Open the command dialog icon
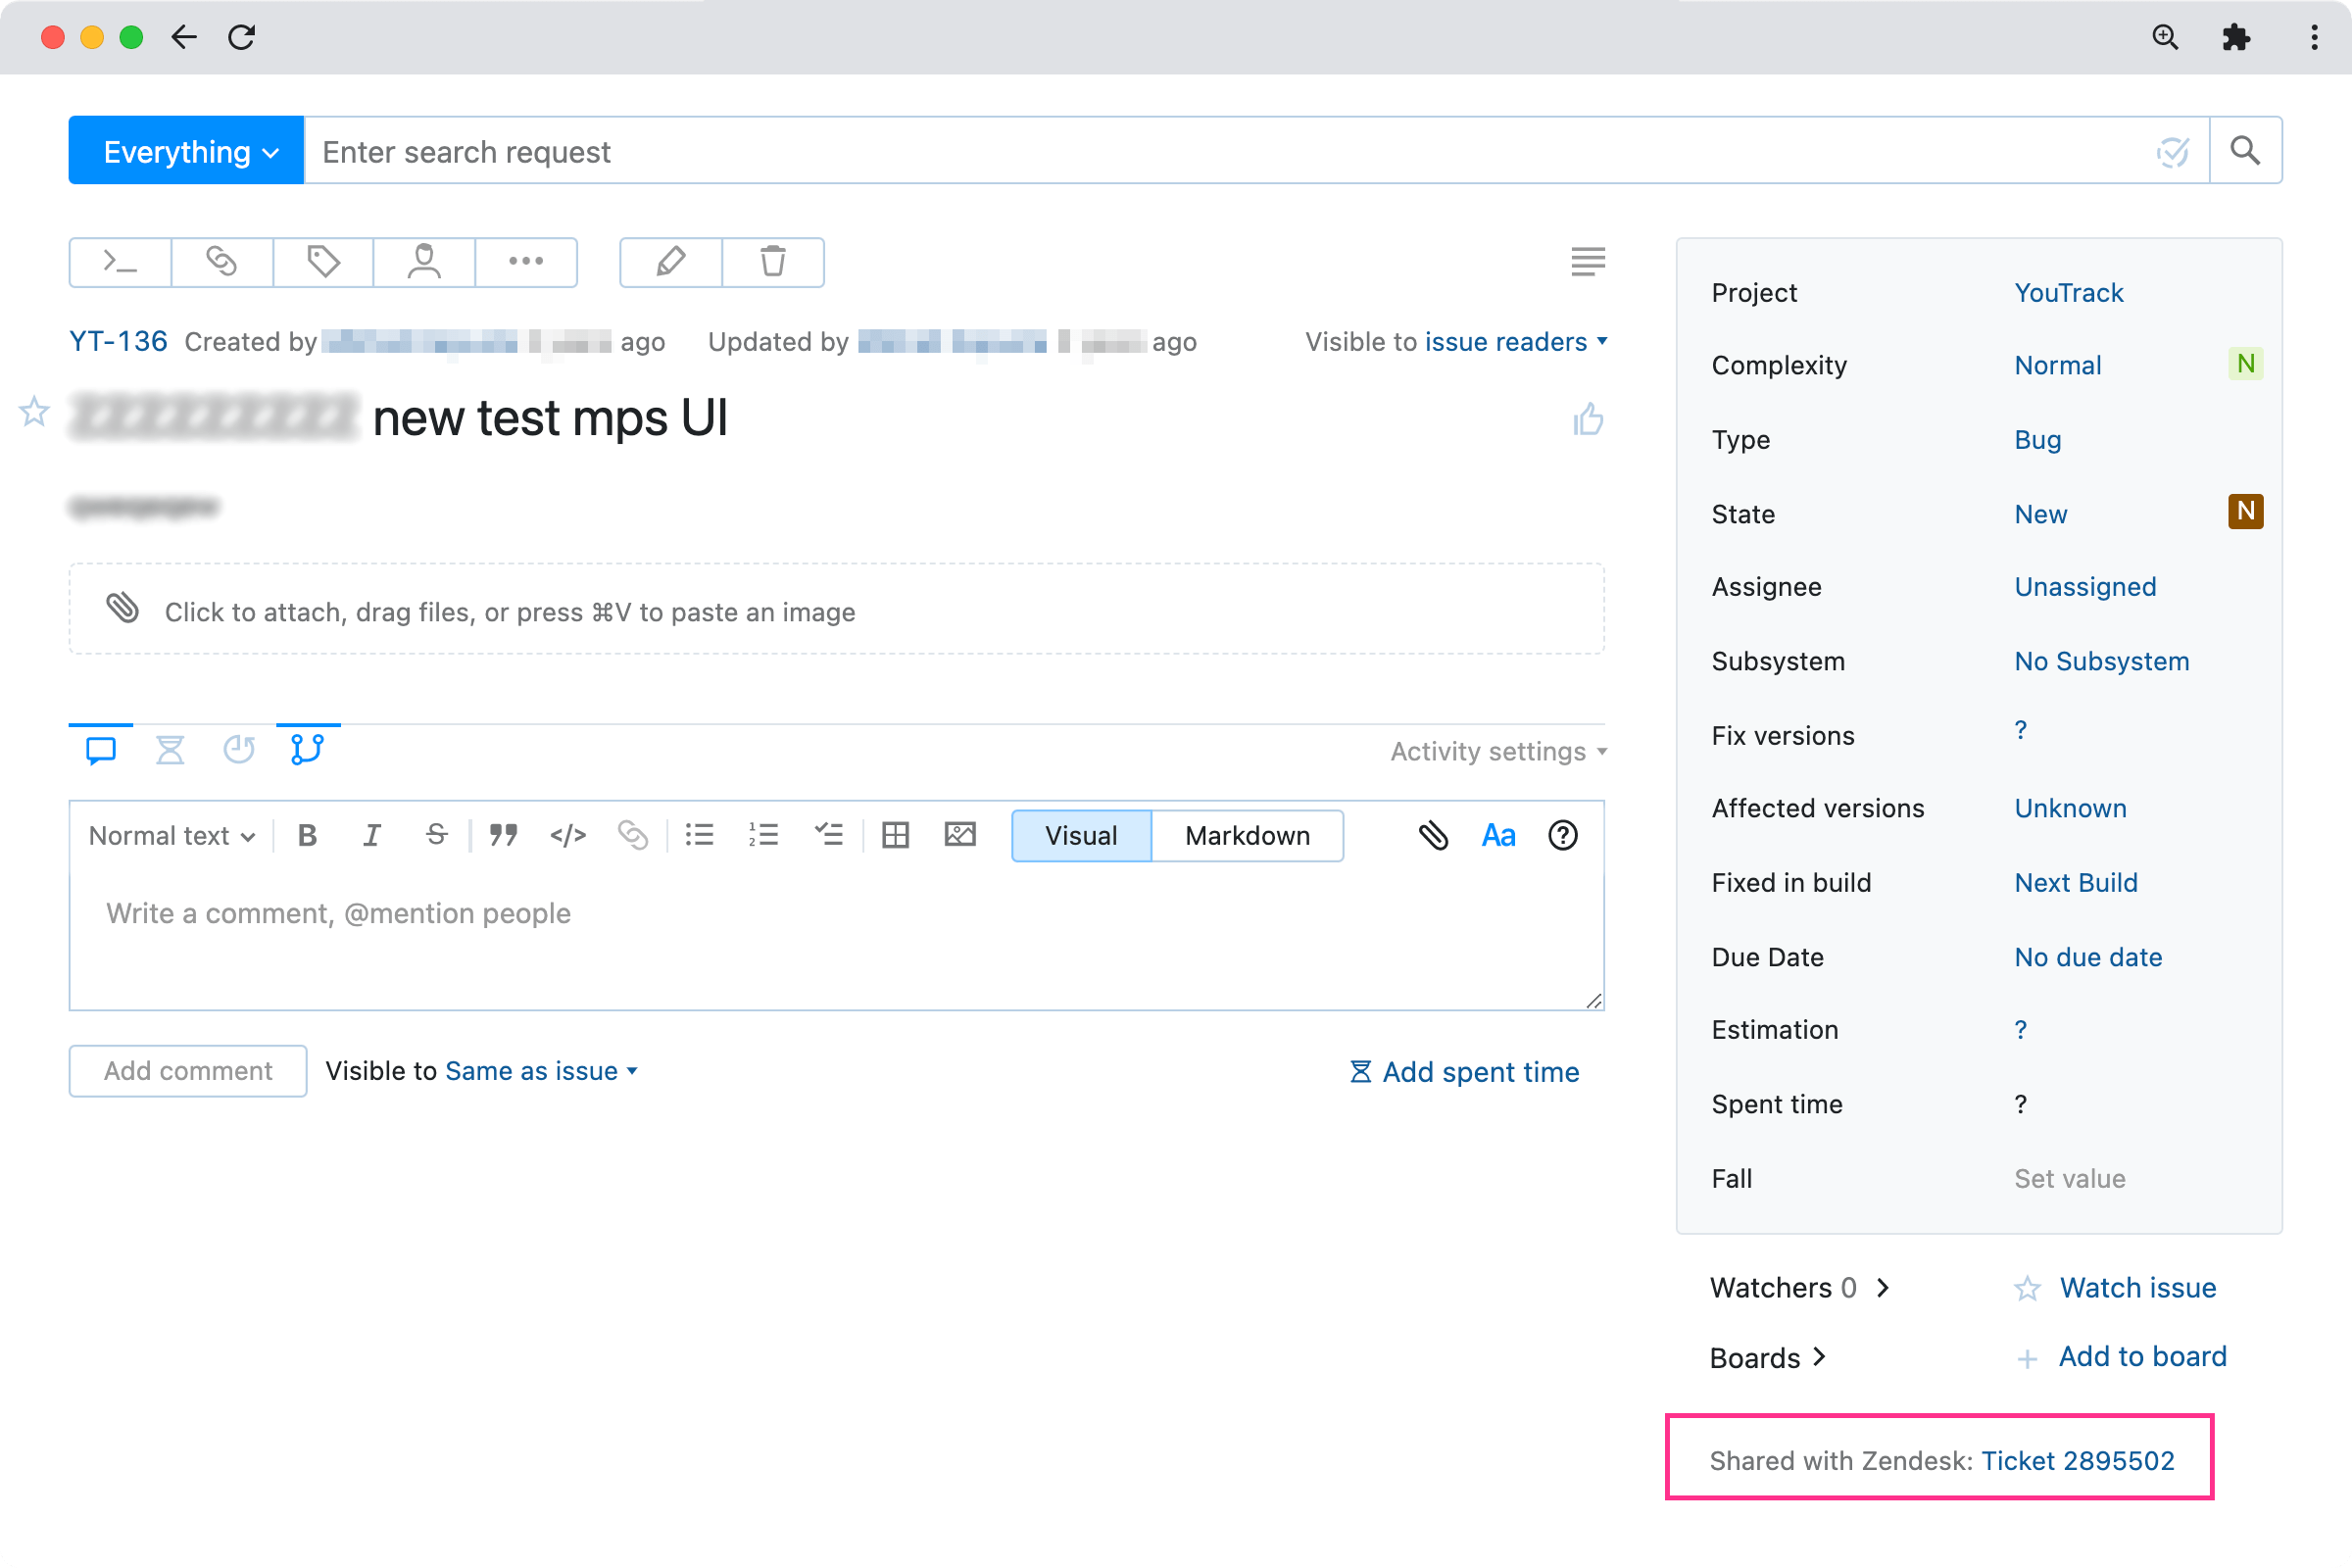Viewport: 2352px width, 1568px height. click(x=120, y=262)
